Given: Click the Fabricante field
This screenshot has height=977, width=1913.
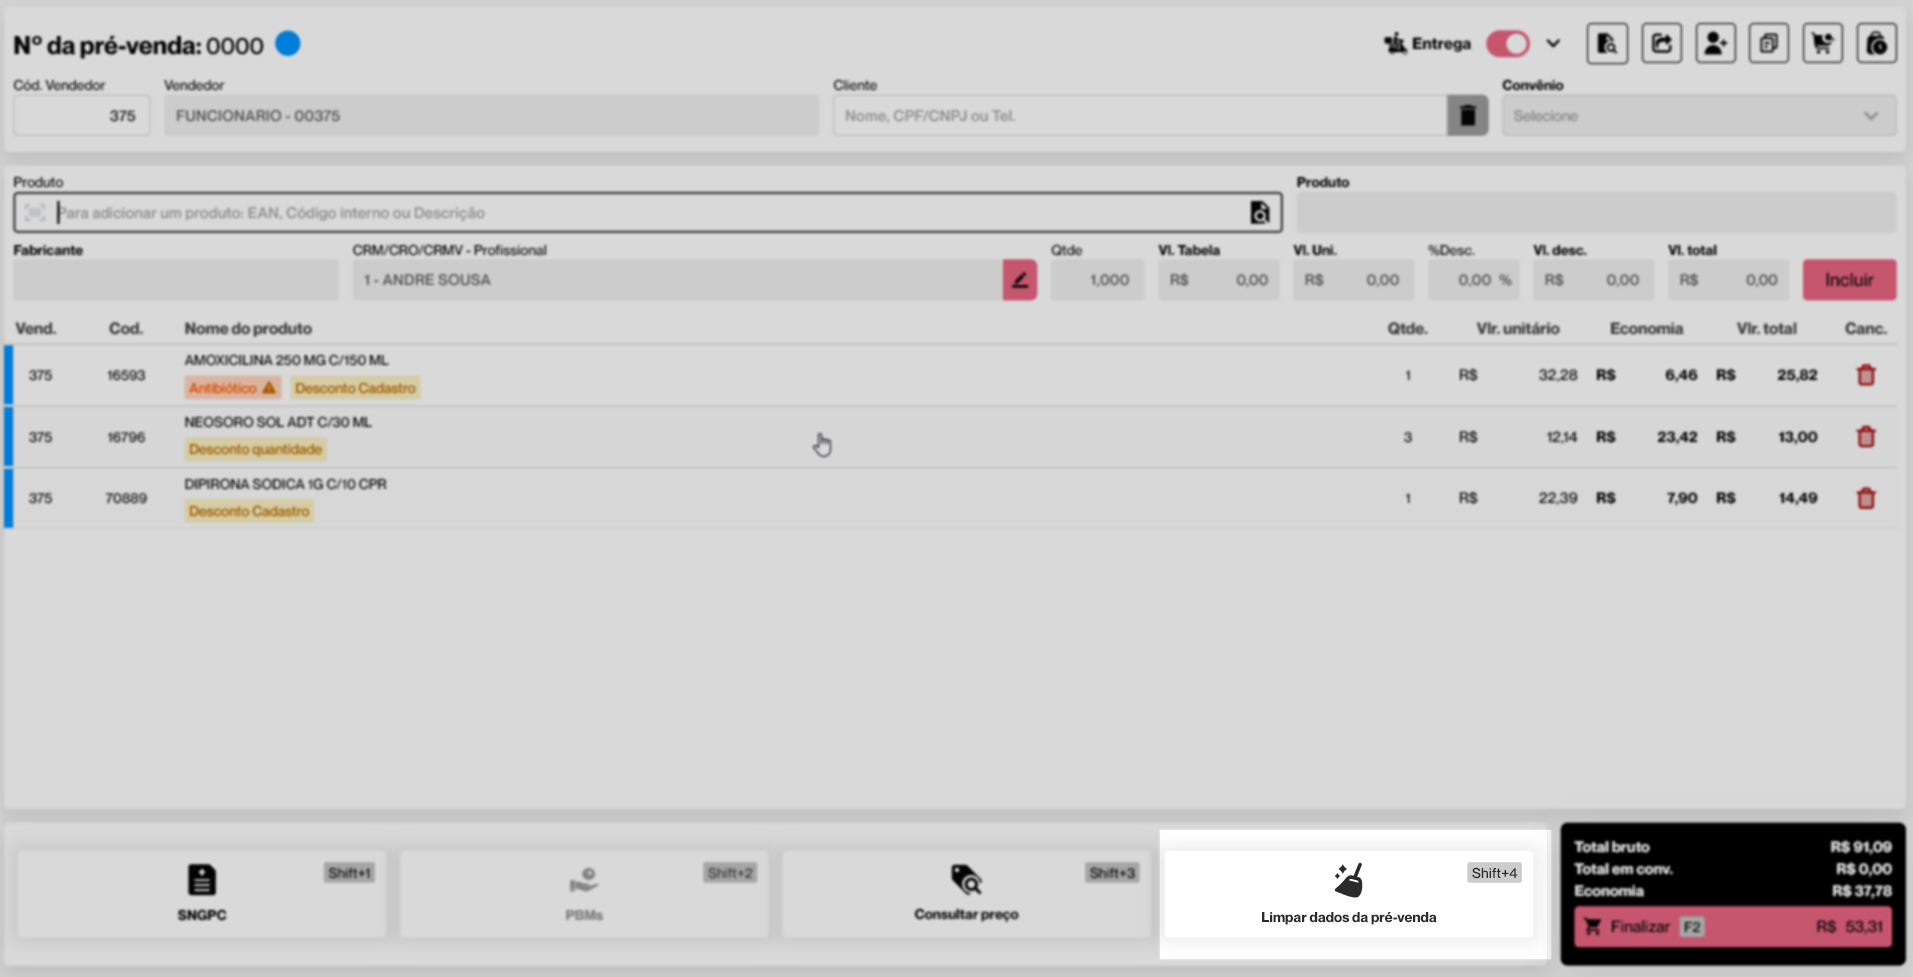Looking at the screenshot, I should pos(175,280).
